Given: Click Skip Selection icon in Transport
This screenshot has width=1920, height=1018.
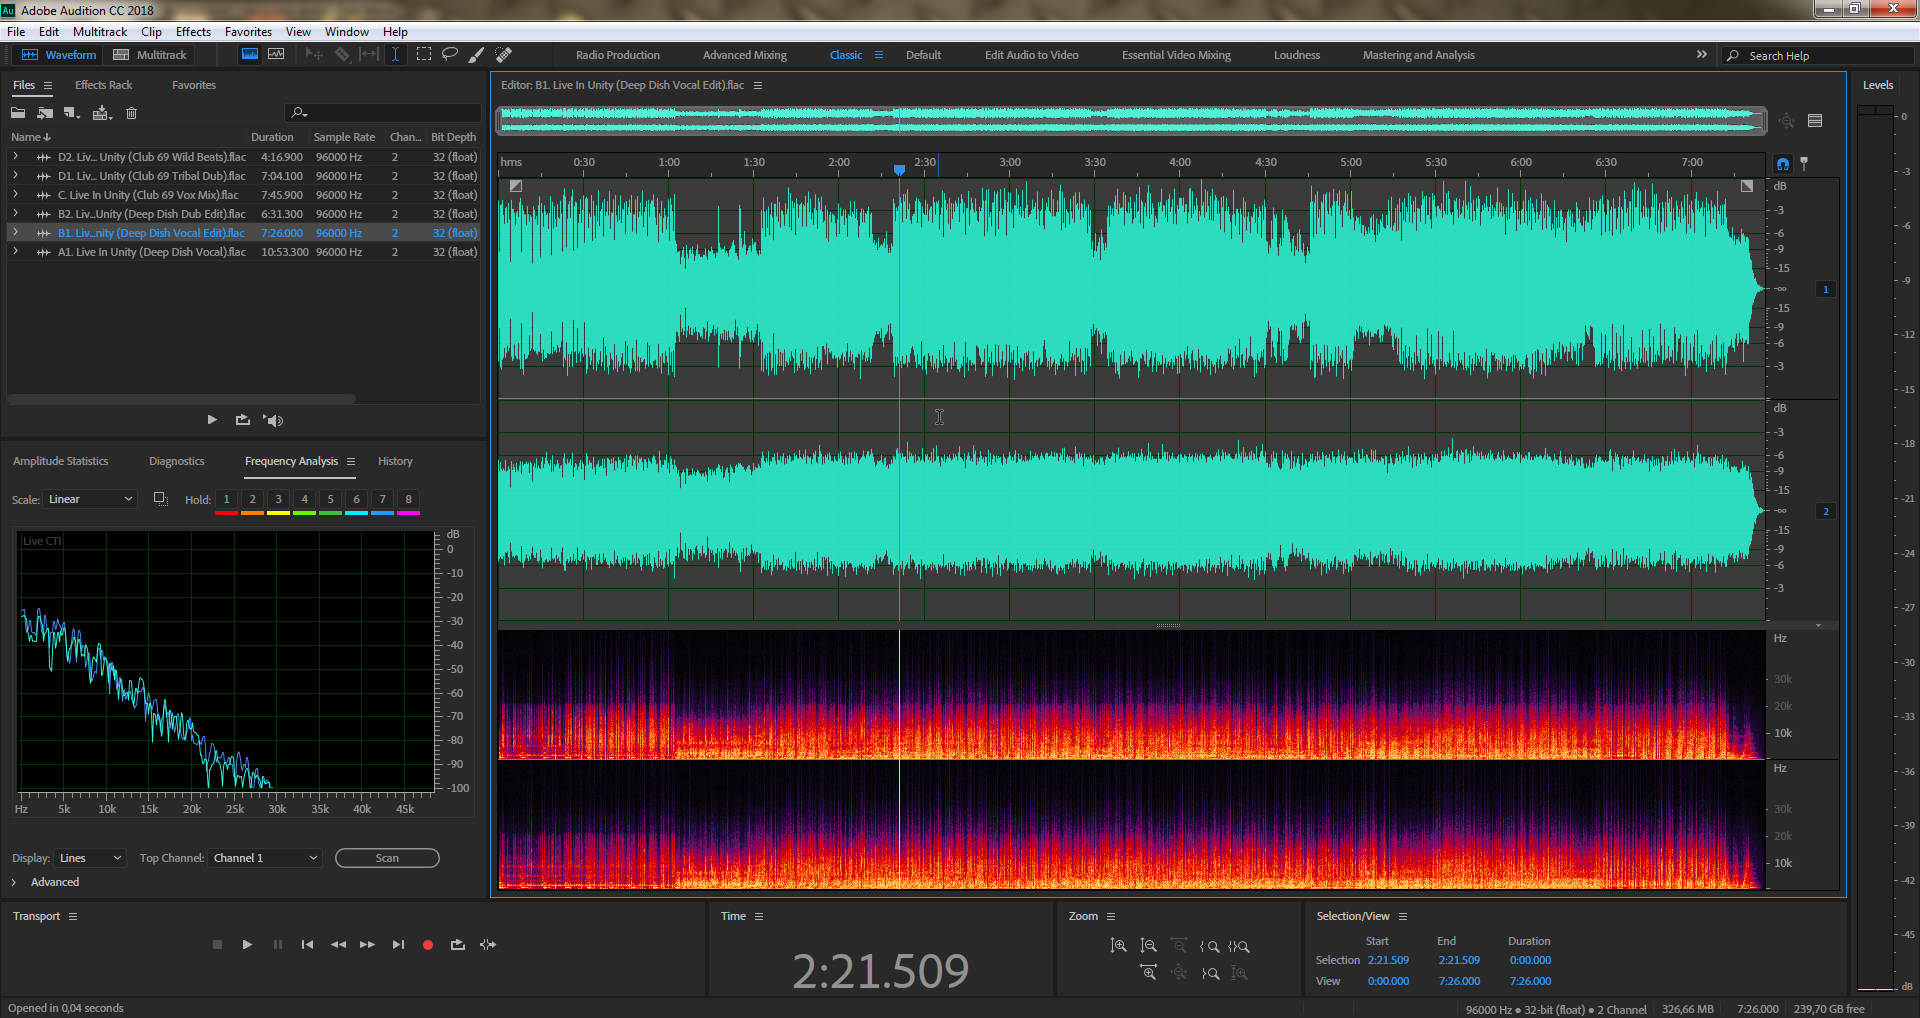Looking at the screenshot, I should point(488,944).
